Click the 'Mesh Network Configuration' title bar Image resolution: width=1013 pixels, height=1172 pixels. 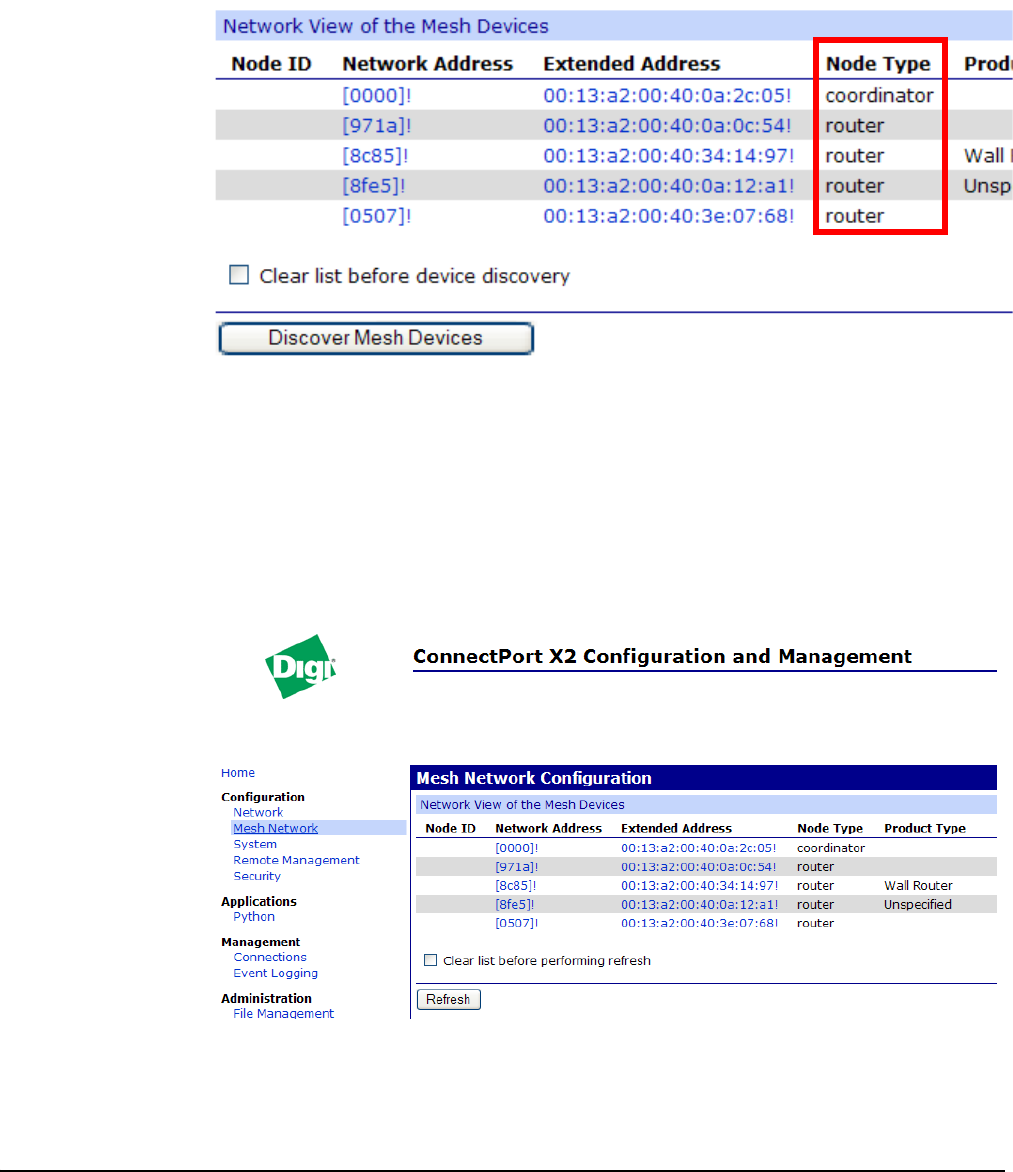(703, 777)
